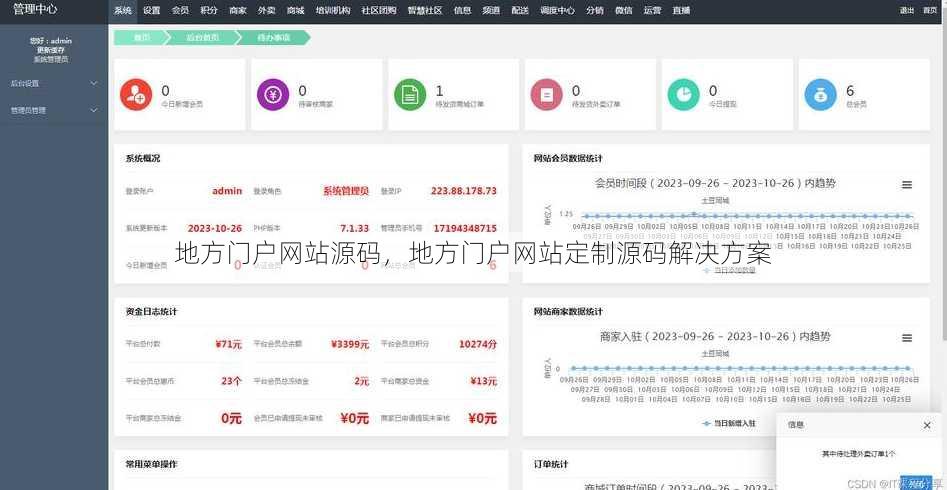Click the 管理中心 logo title
Screen dimensions: 947x490
(x=35, y=10)
